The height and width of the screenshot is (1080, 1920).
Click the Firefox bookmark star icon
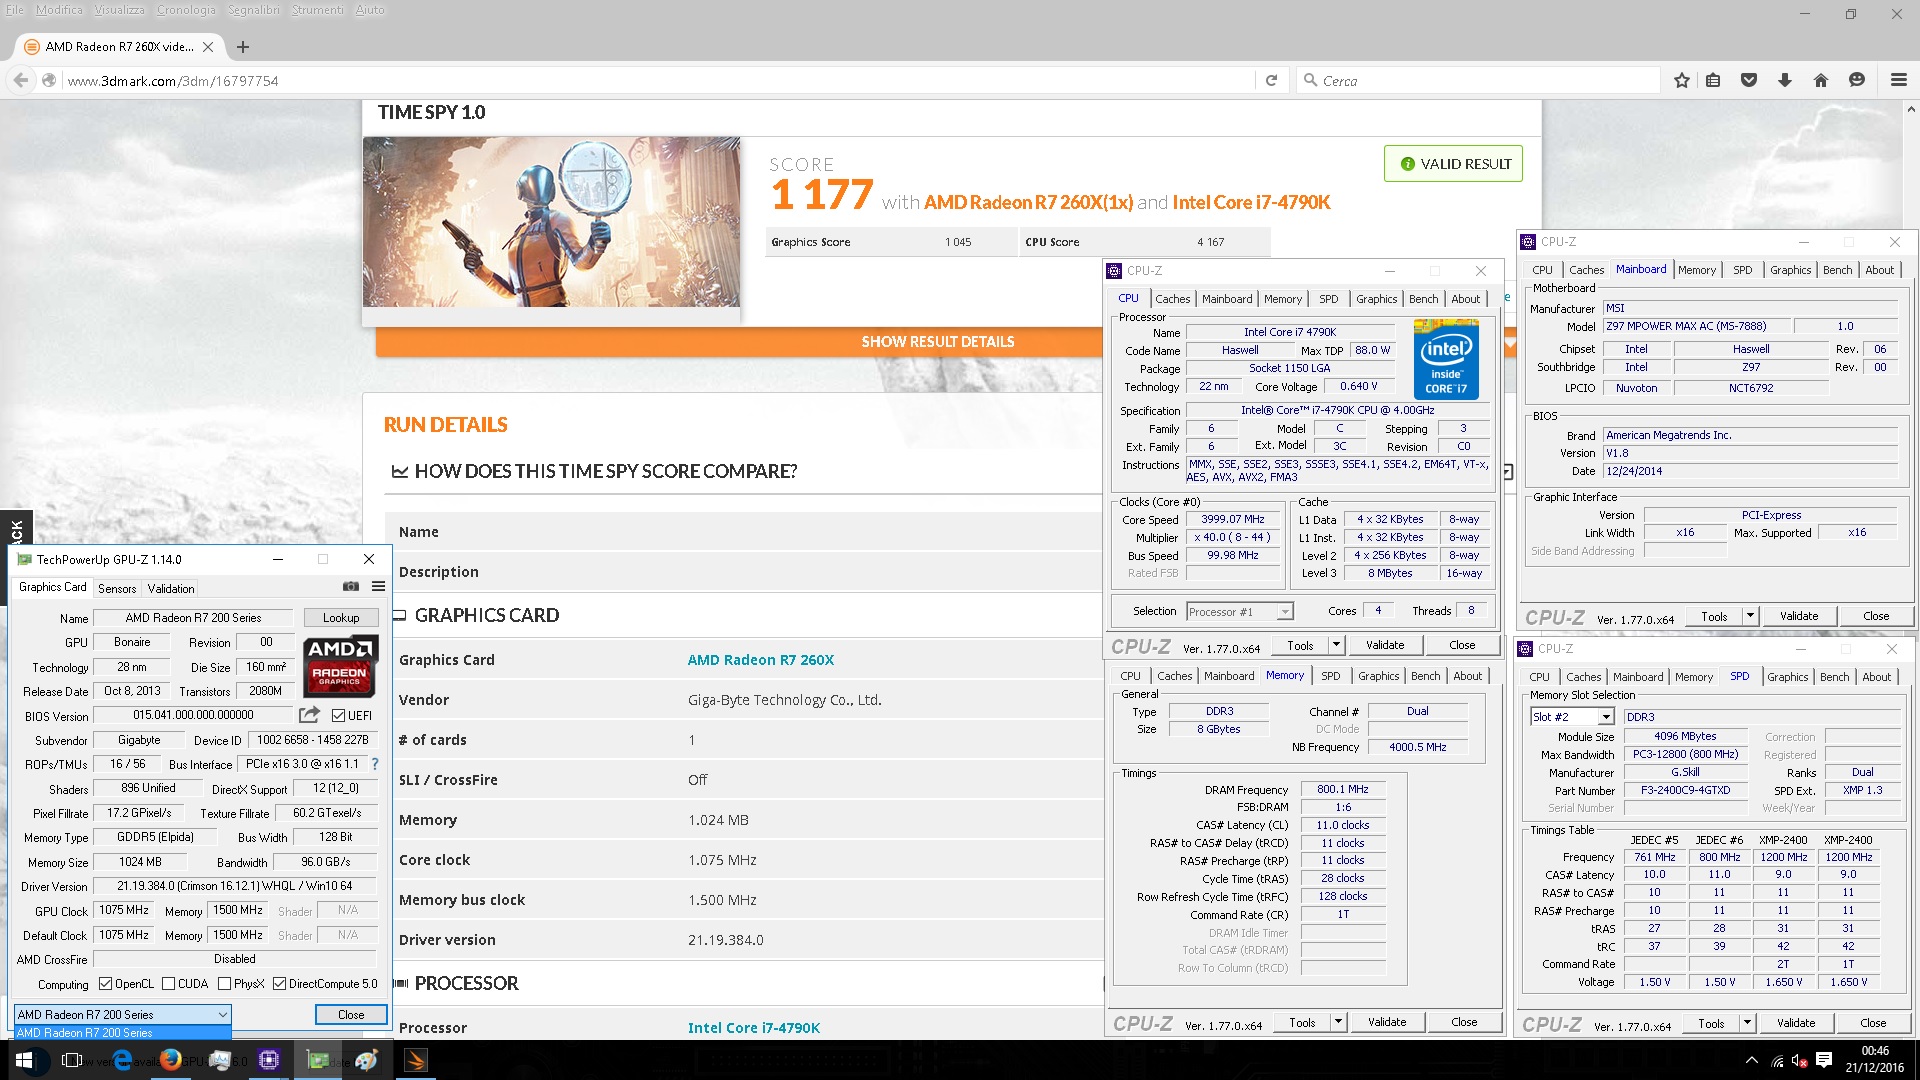point(1681,80)
